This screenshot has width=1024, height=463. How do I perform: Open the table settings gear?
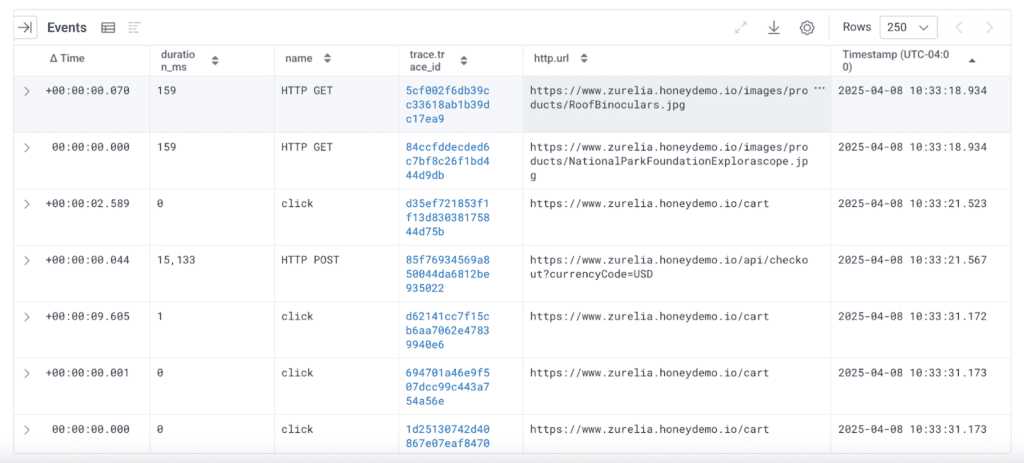[x=807, y=28]
